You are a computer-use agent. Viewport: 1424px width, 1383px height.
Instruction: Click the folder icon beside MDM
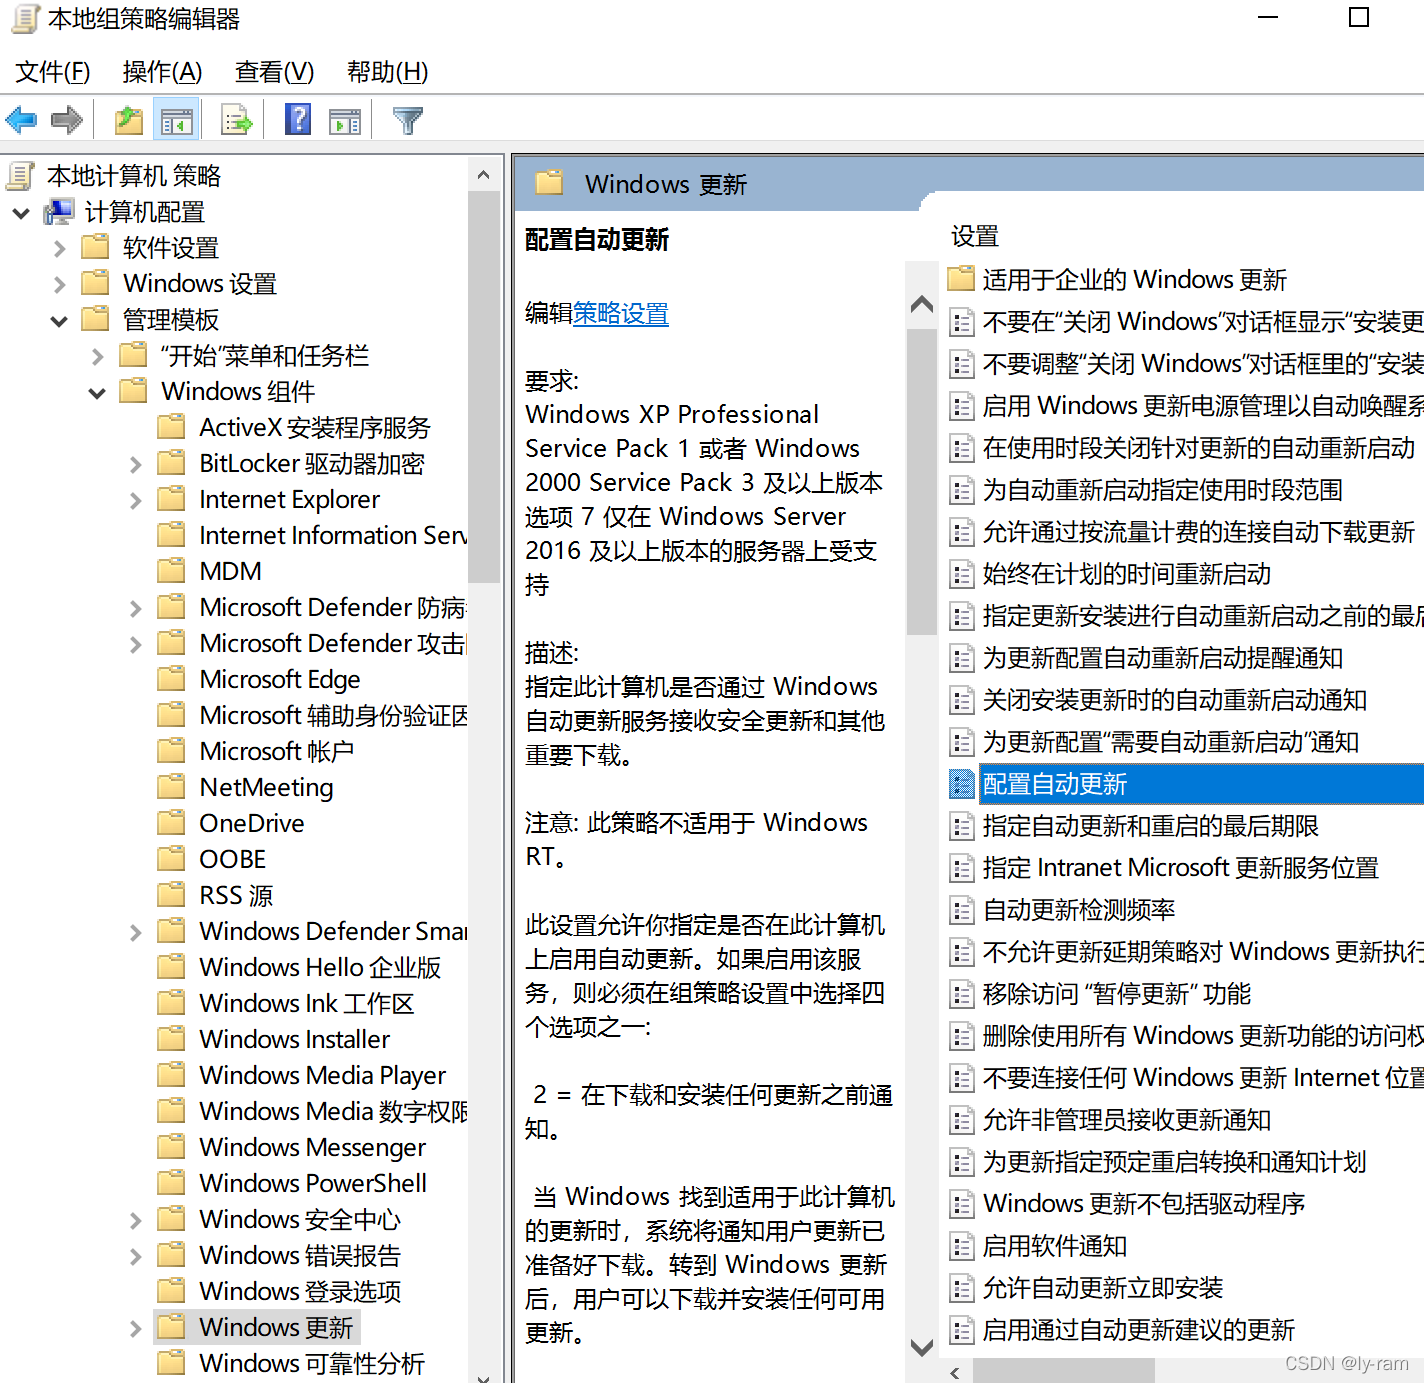(x=172, y=571)
